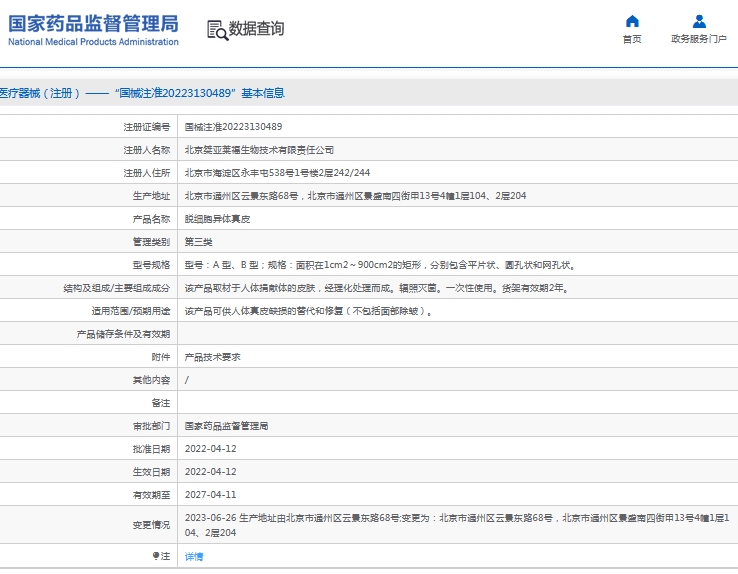The image size is (738, 574).
Task: Click the 其他内容 slash value
Action: click(187, 380)
